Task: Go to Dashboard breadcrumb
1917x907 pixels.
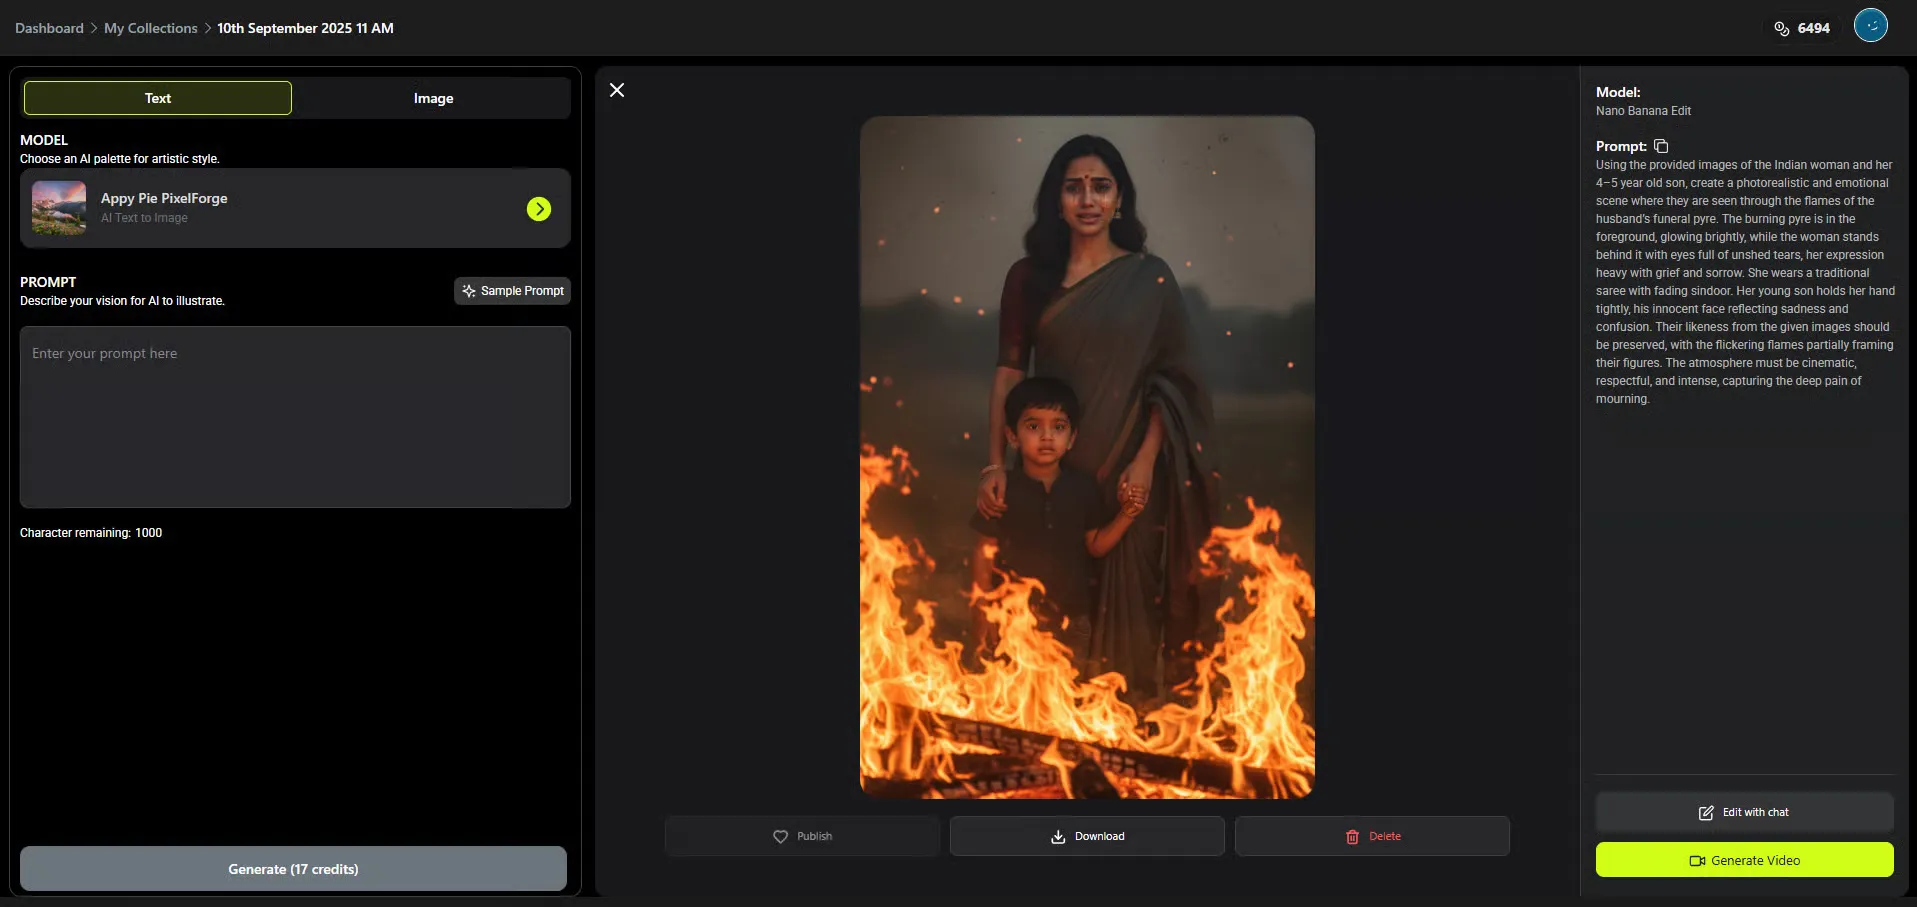Action: tap(49, 28)
